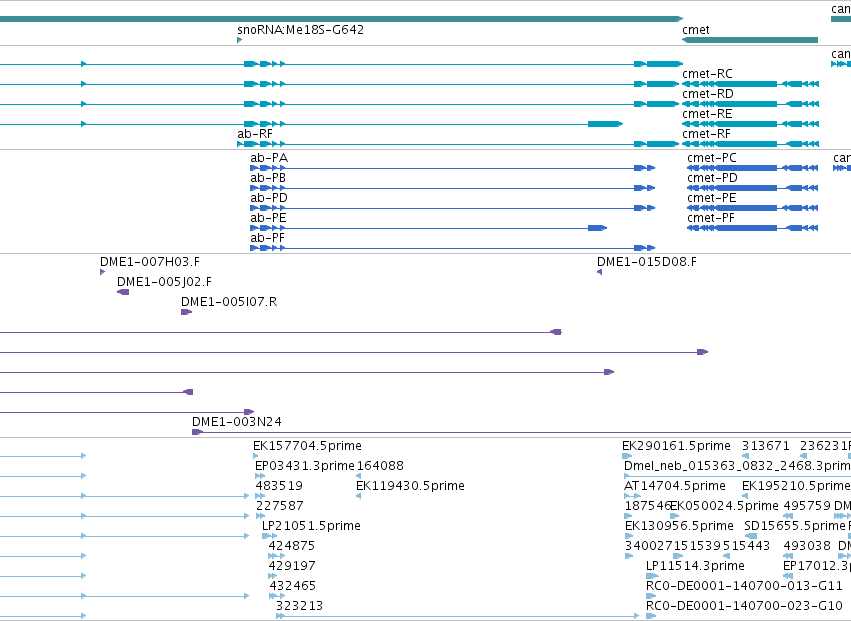Image resolution: width=851 pixels, height=621 pixels.
Task: Select the ab-PB protein label
Action: tap(268, 178)
